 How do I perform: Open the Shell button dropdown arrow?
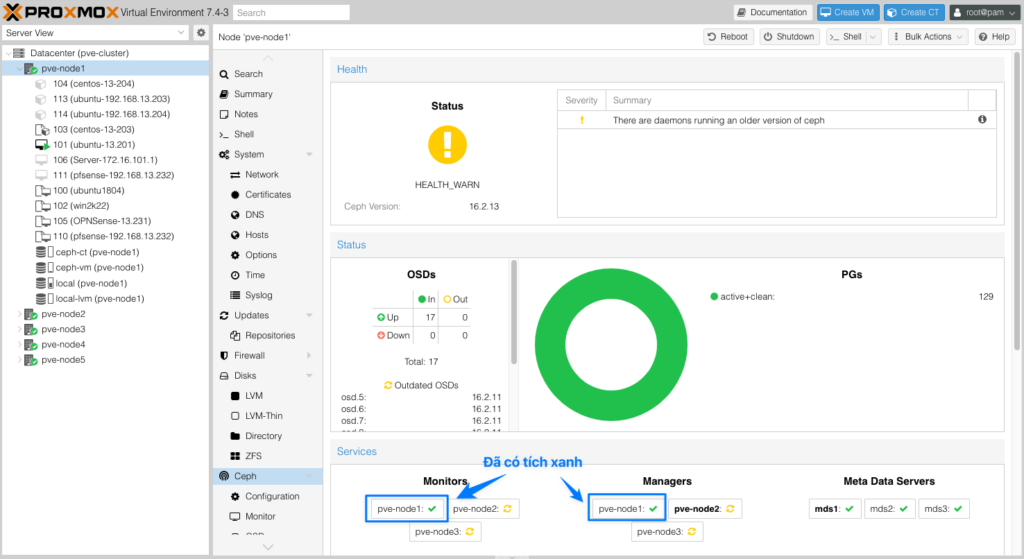pyautogui.click(x=873, y=37)
